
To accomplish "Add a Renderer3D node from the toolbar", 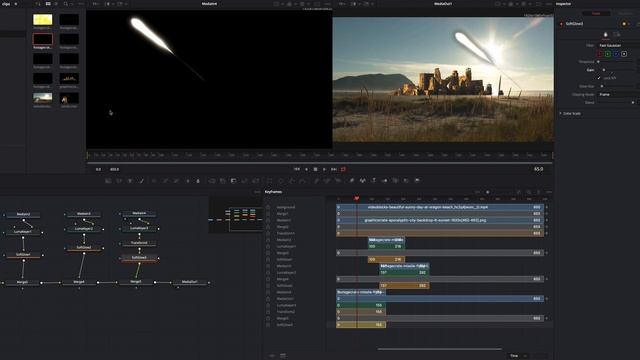I will tap(417, 180).
